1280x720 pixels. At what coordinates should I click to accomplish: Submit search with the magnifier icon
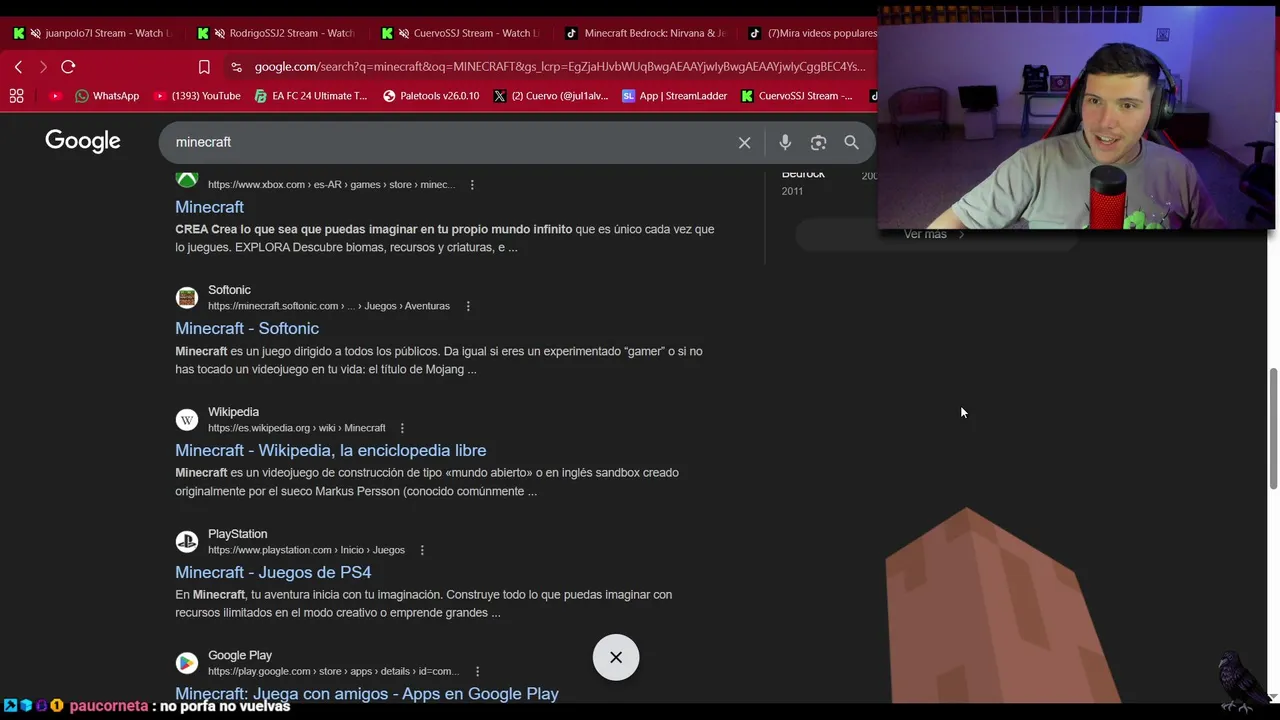pos(851,143)
